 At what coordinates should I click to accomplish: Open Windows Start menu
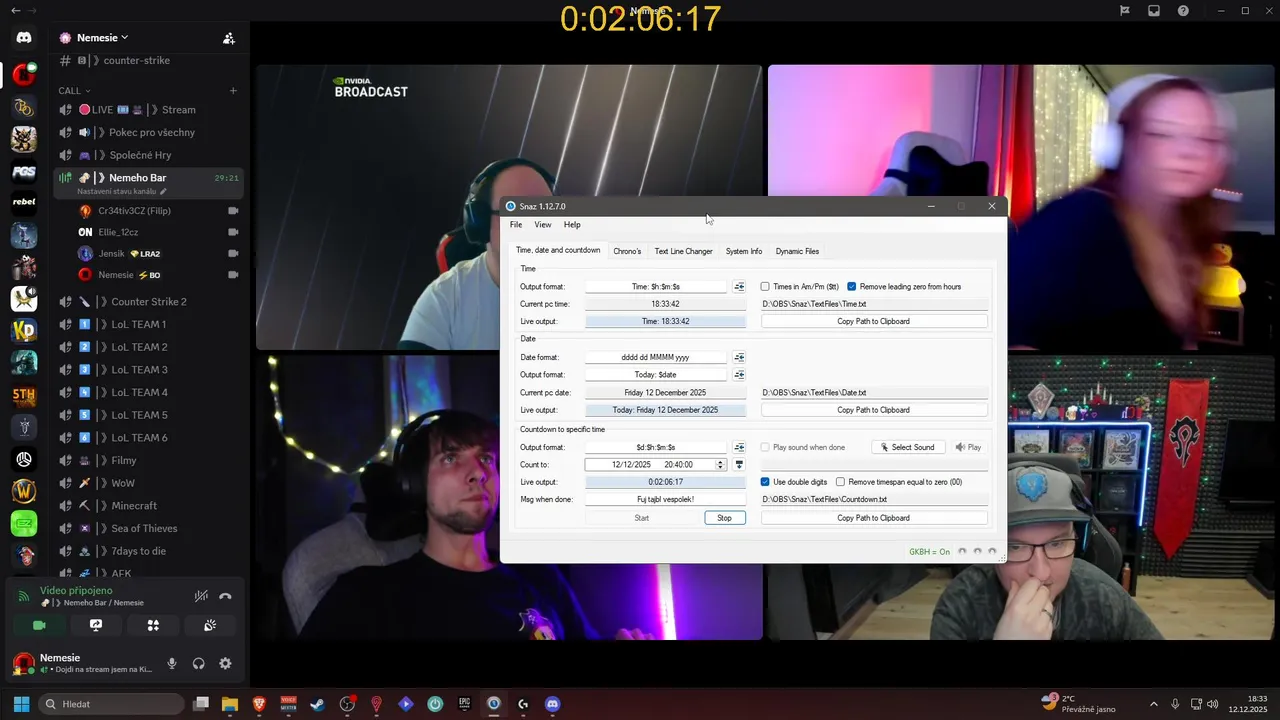[21, 704]
